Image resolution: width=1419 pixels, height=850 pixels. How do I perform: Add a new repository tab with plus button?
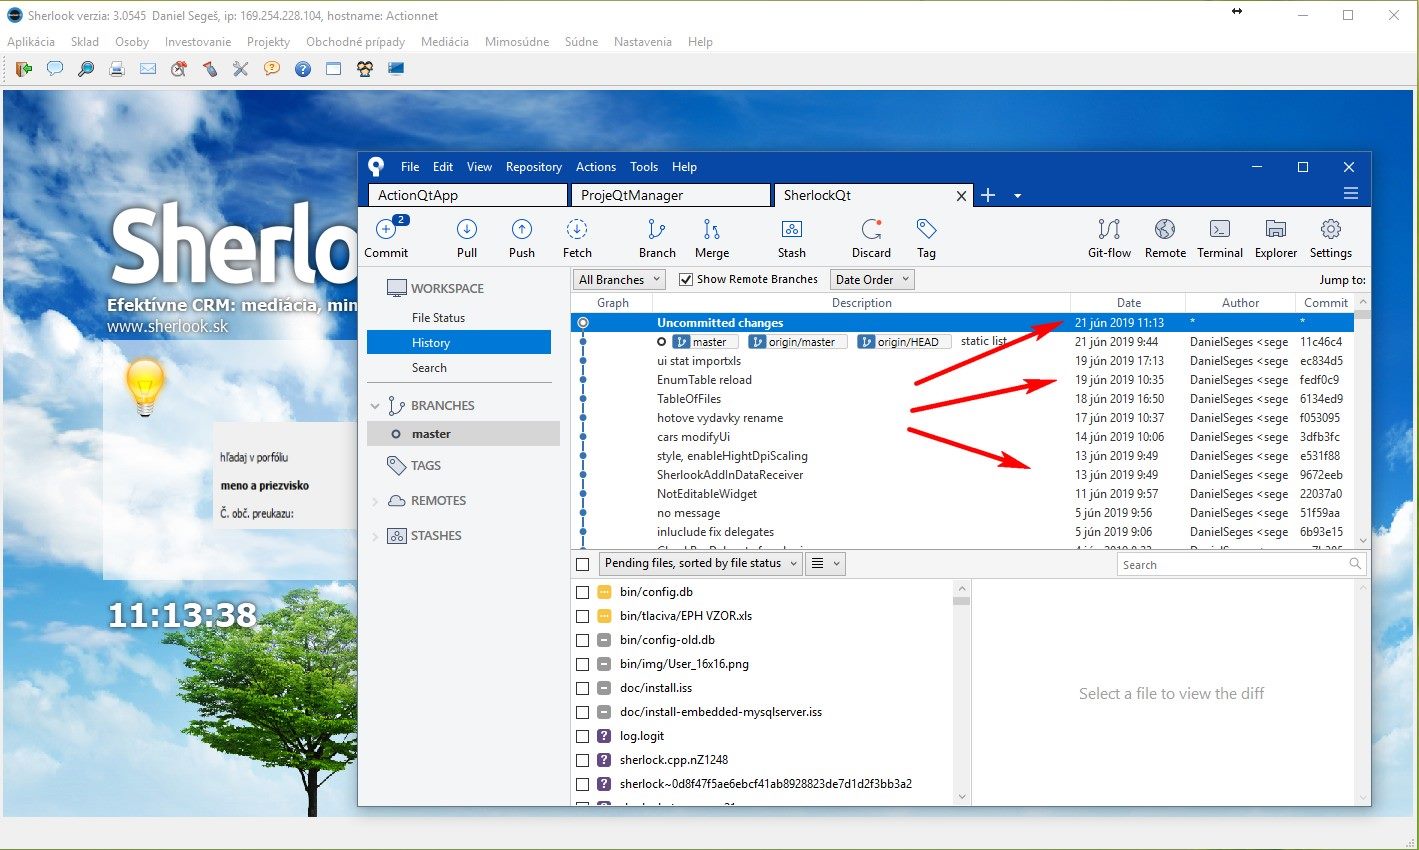[988, 196]
